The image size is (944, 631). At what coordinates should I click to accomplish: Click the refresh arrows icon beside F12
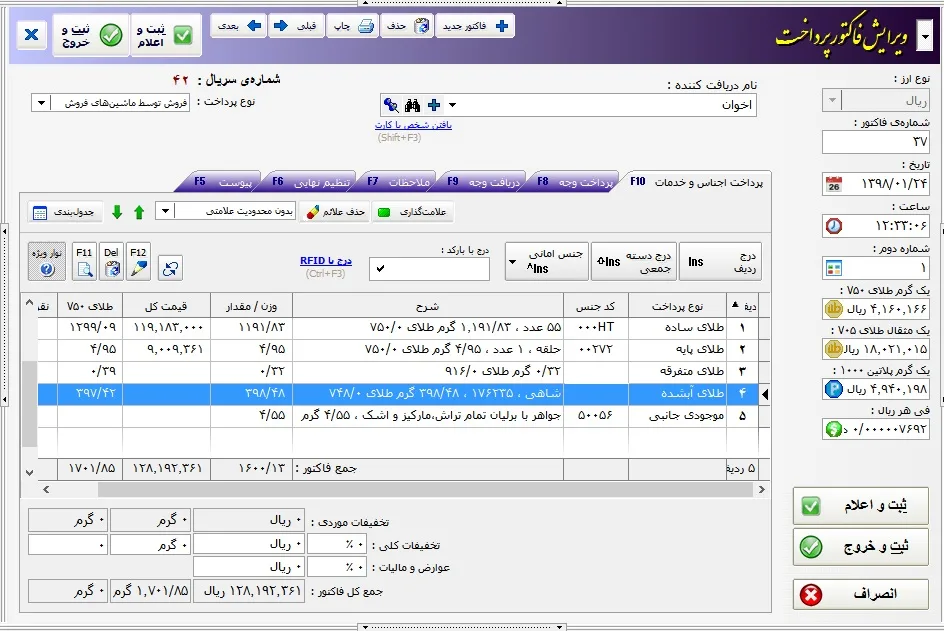point(170,268)
